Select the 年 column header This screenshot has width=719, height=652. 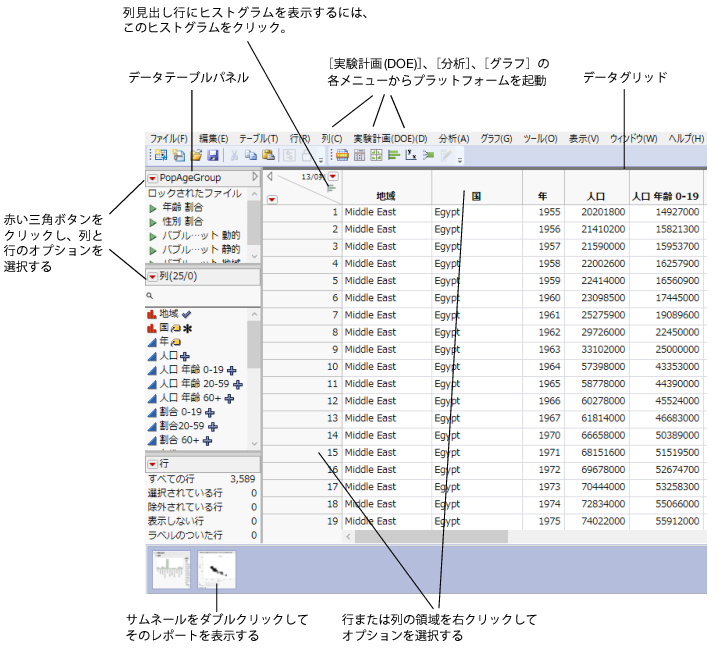point(543,196)
